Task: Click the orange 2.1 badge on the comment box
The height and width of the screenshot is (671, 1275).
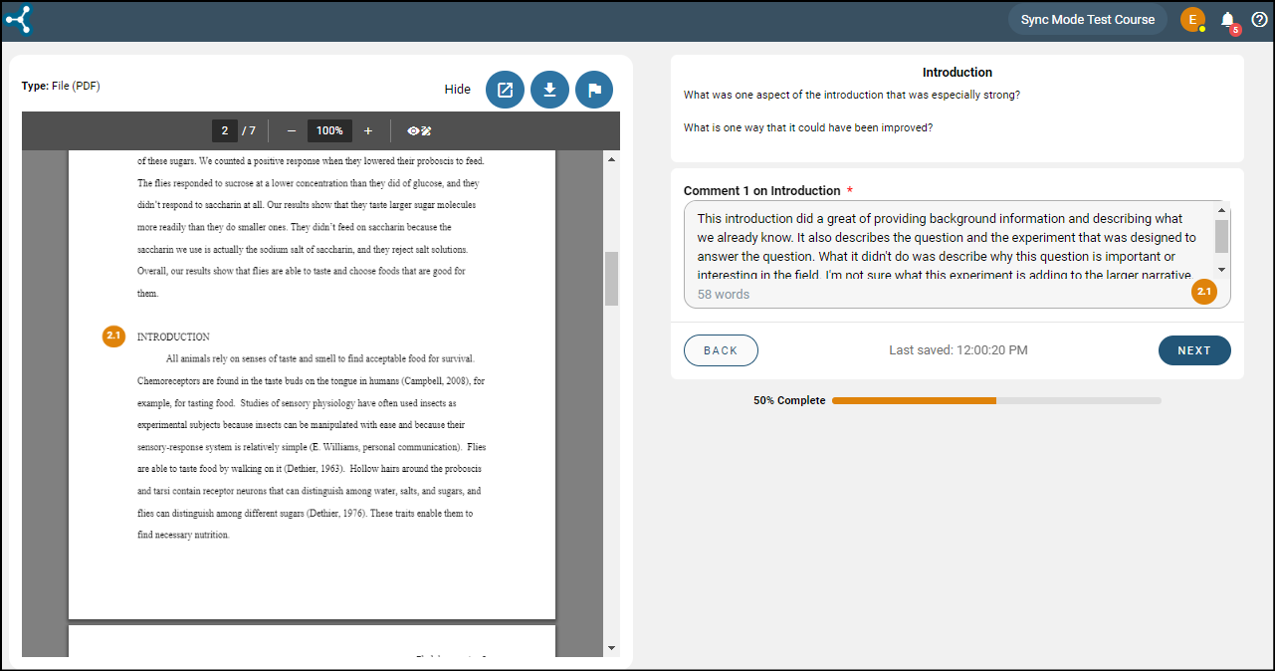Action: click(x=1204, y=291)
